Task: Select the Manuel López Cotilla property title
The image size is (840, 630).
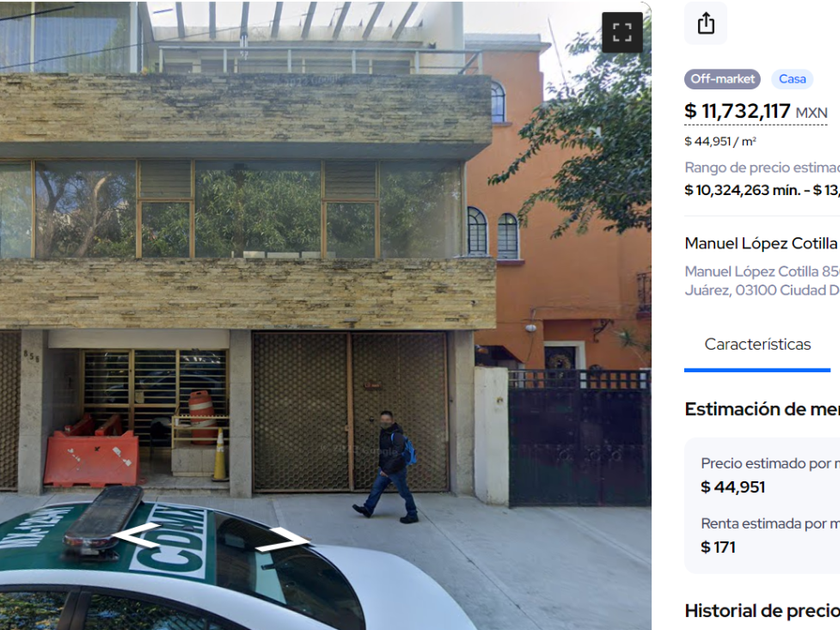Action: 762,243
